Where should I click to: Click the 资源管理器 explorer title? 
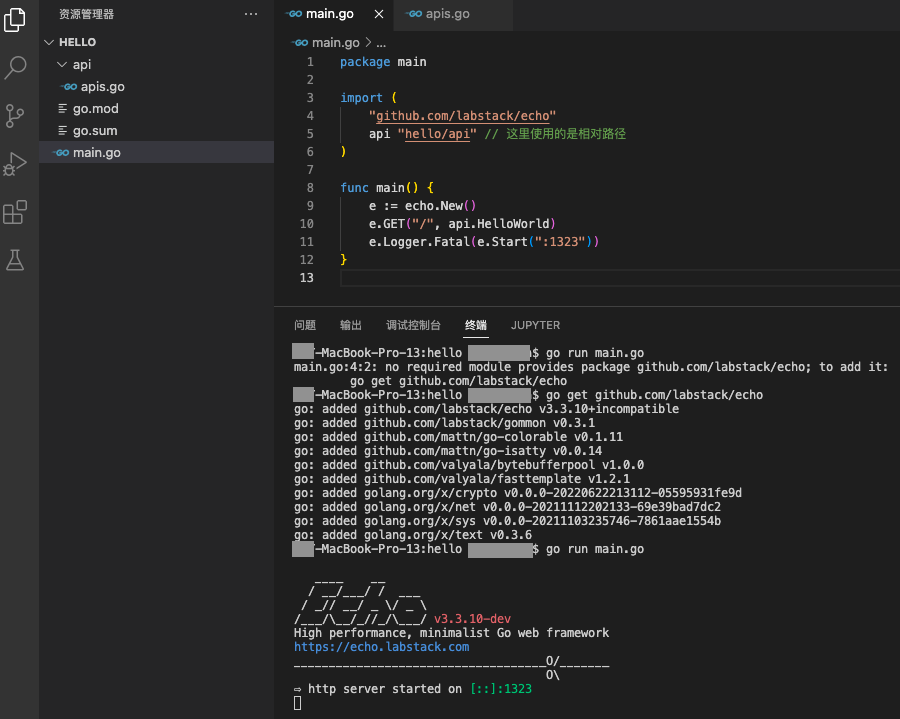(86, 14)
